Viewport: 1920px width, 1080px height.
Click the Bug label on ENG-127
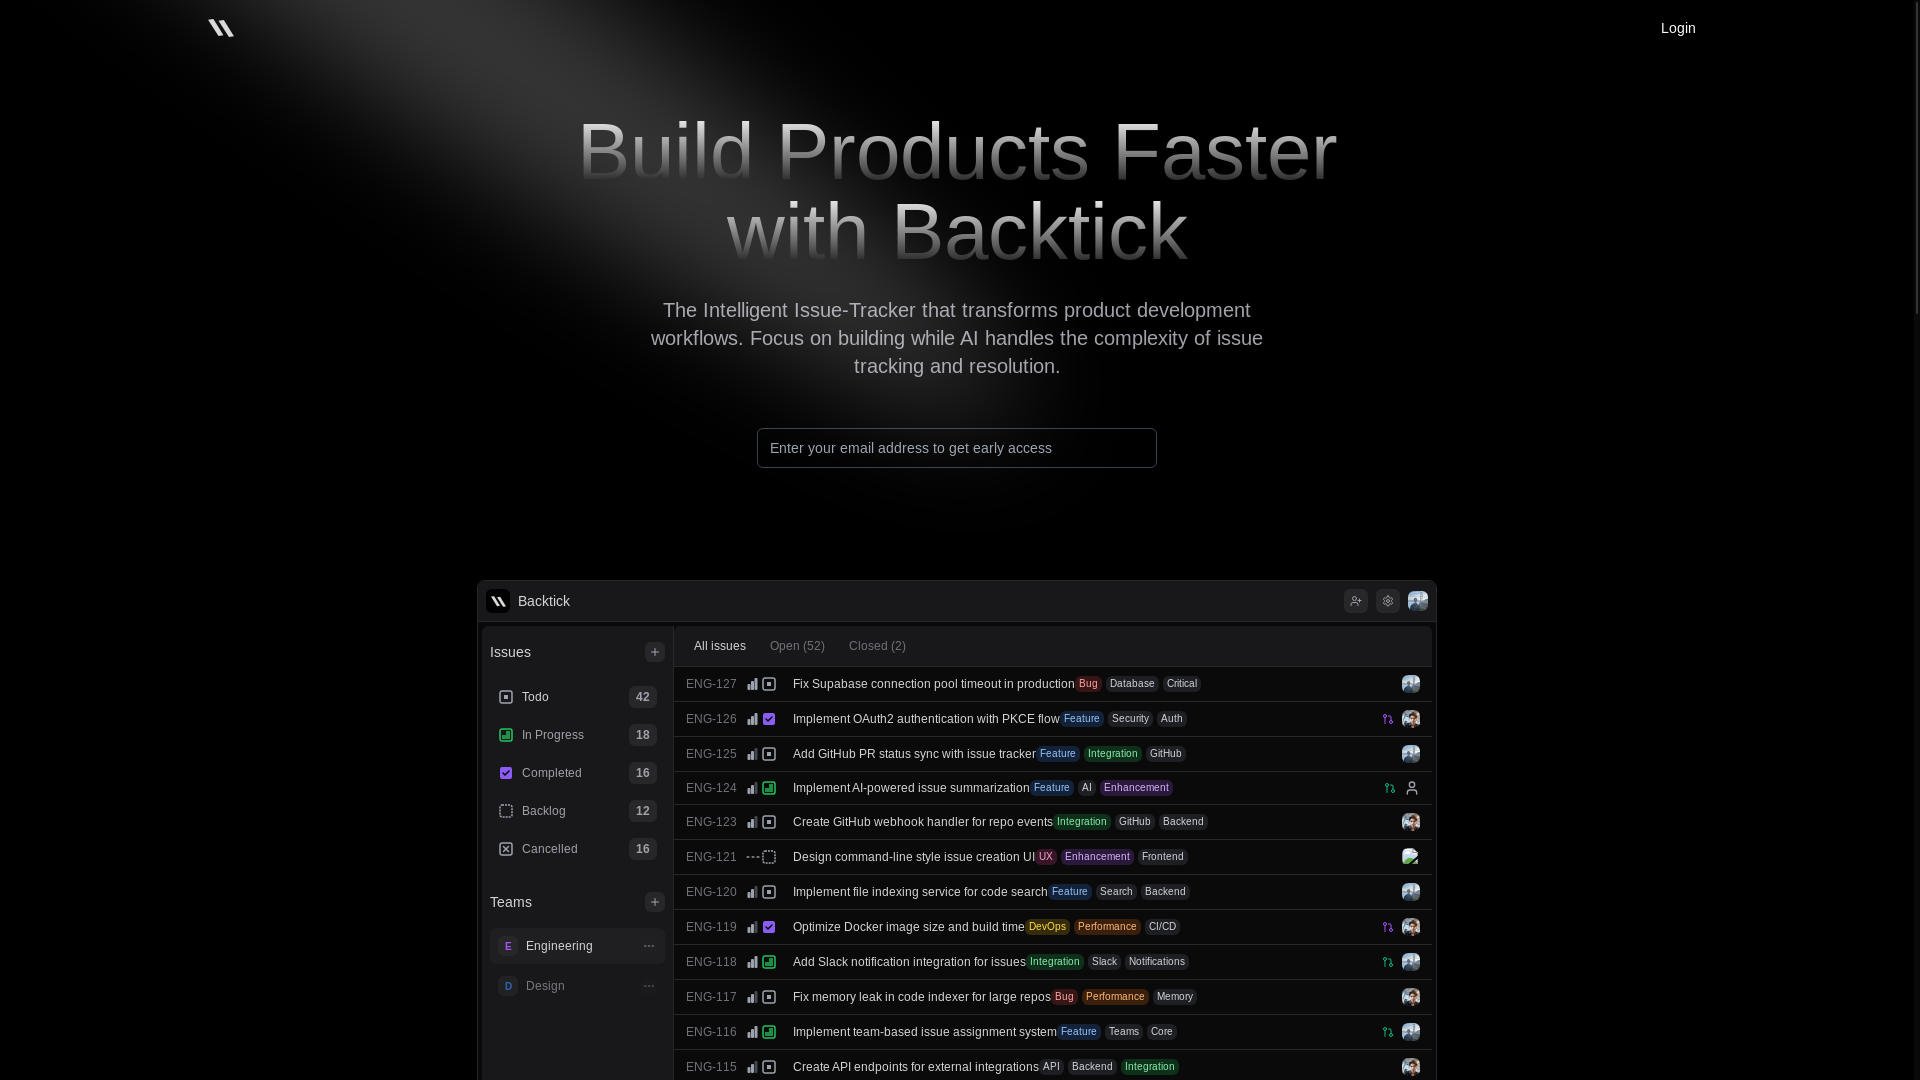coord(1088,684)
